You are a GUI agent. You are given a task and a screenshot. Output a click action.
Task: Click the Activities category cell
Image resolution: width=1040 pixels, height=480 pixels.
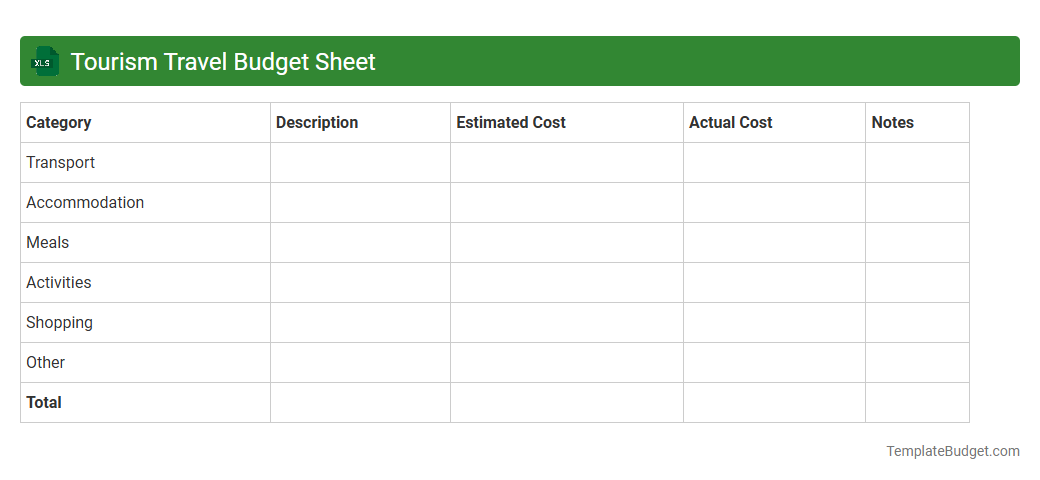pos(145,282)
